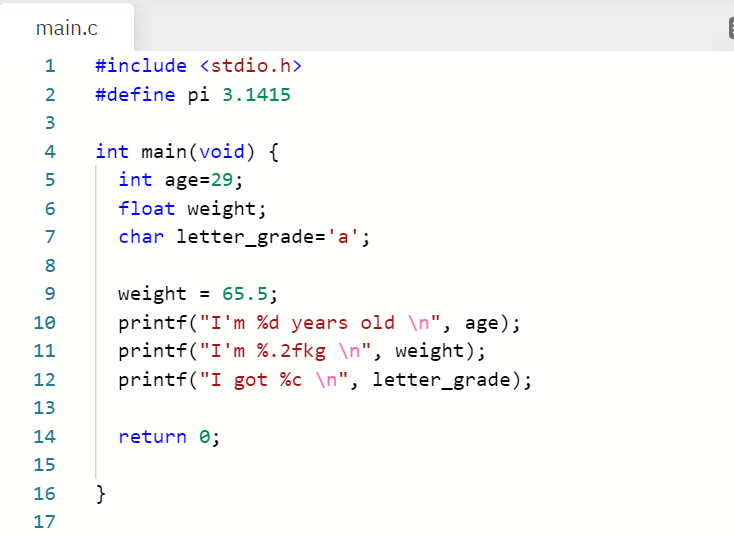Image resolution: width=734 pixels, height=536 pixels.
Task: Click 'char' keyword on line 7
Action: pyautogui.click(x=141, y=237)
